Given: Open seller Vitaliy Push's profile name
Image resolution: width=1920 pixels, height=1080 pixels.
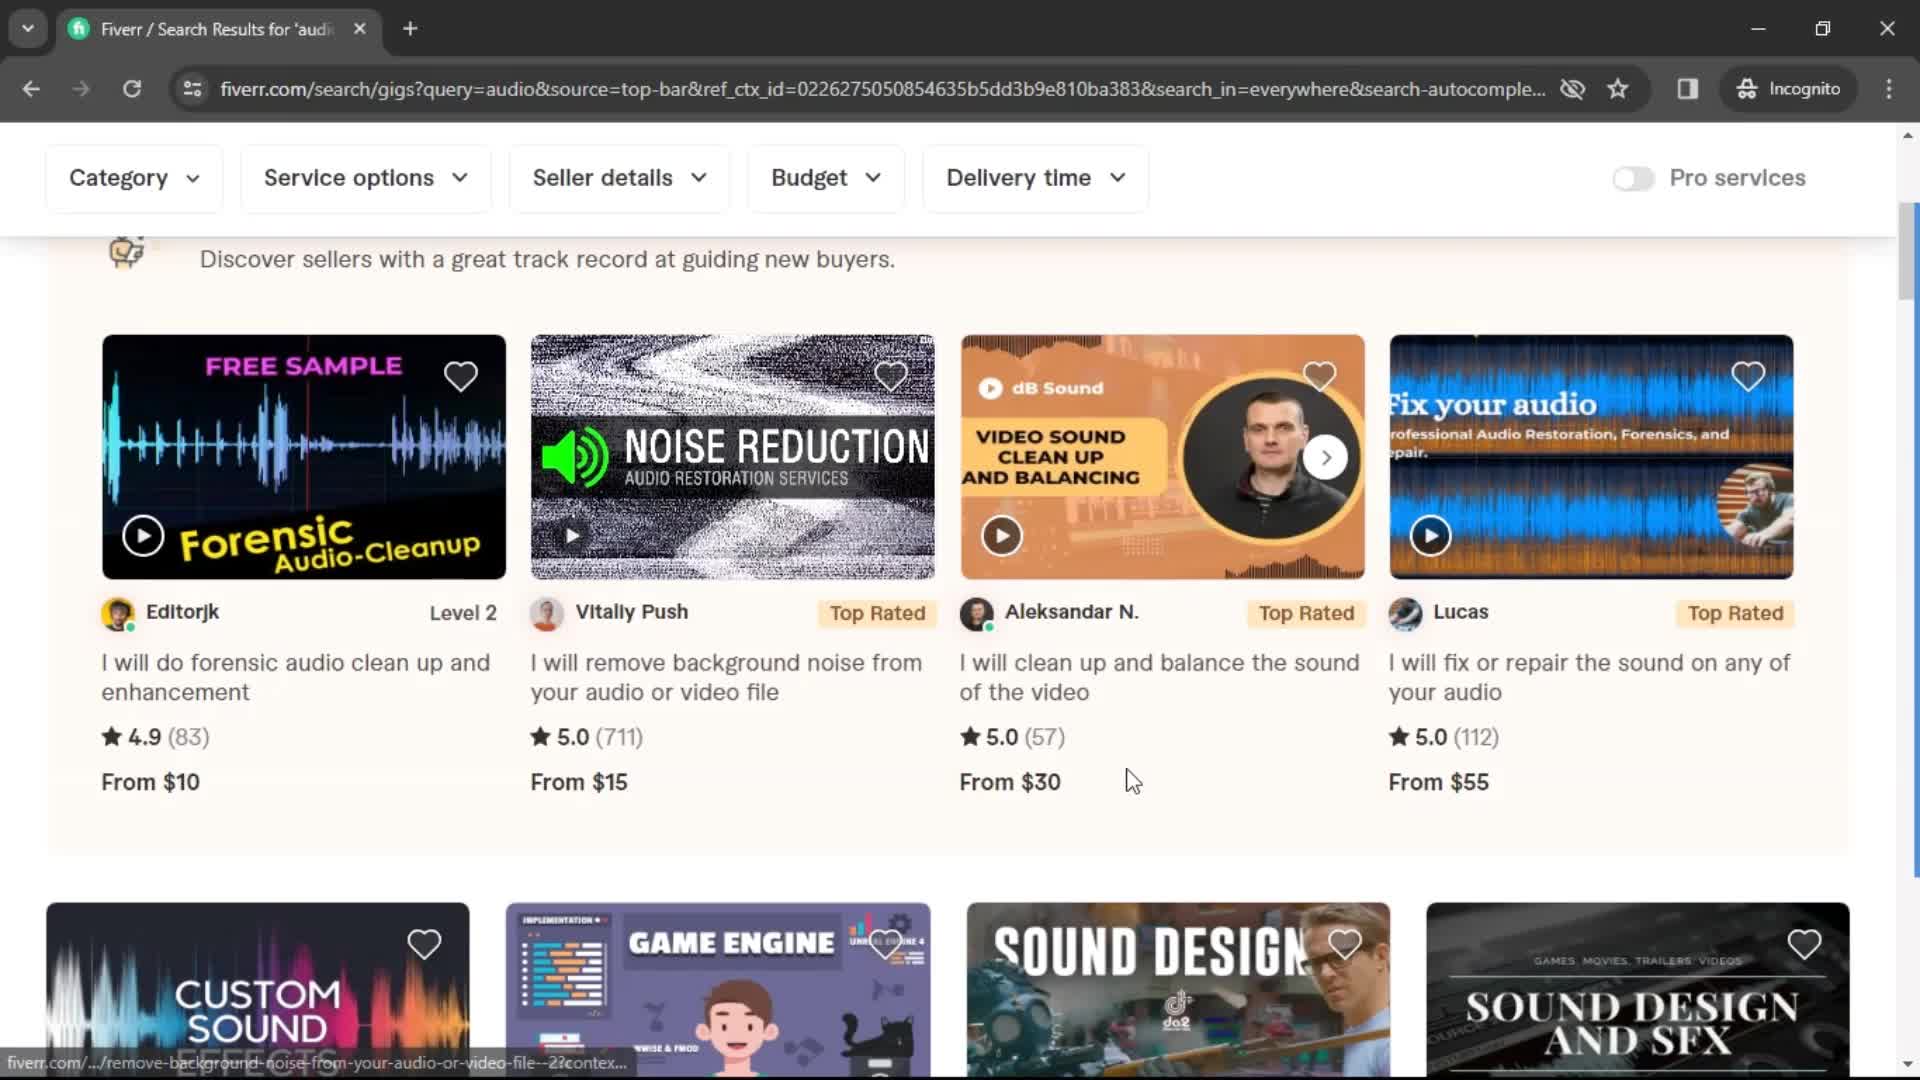Looking at the screenshot, I should tap(631, 612).
